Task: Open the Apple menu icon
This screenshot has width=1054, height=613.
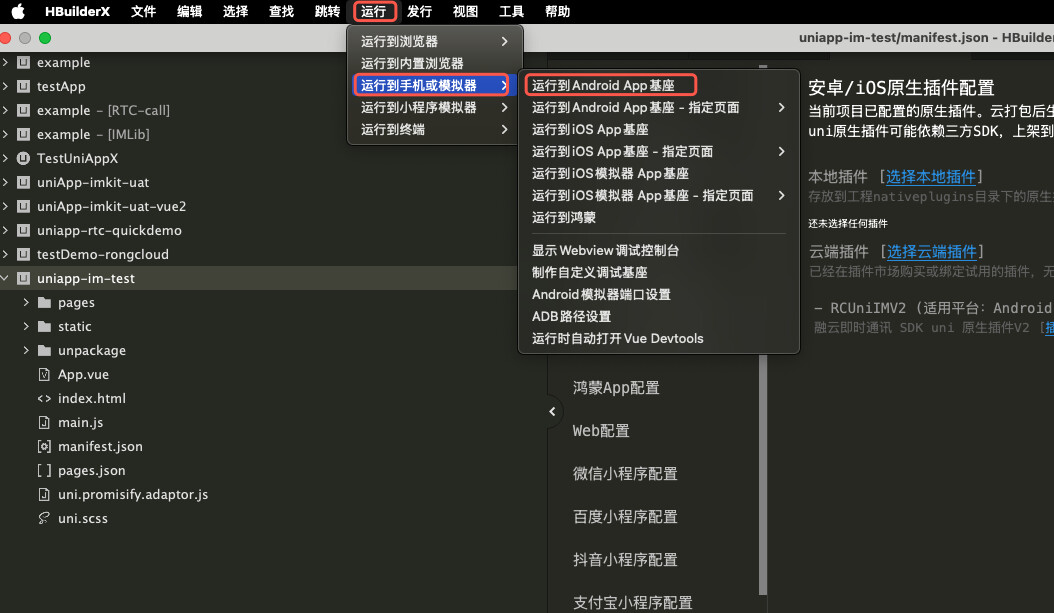Action: tap(18, 12)
